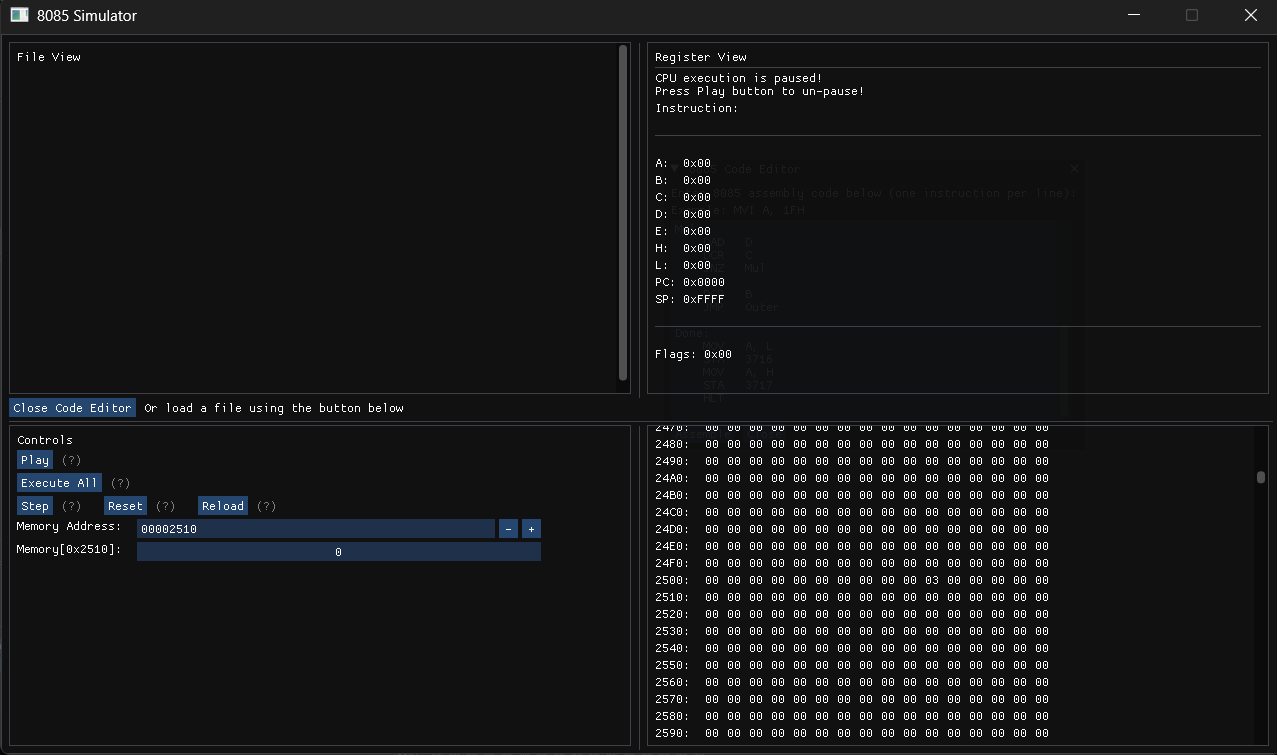
Task: Click the C register value row
Action: click(683, 197)
